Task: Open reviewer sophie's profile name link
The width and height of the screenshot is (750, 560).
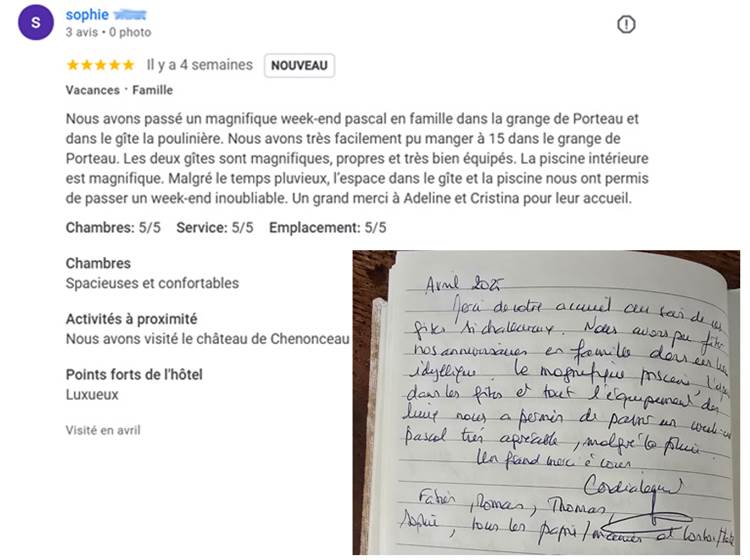Action: [87, 14]
